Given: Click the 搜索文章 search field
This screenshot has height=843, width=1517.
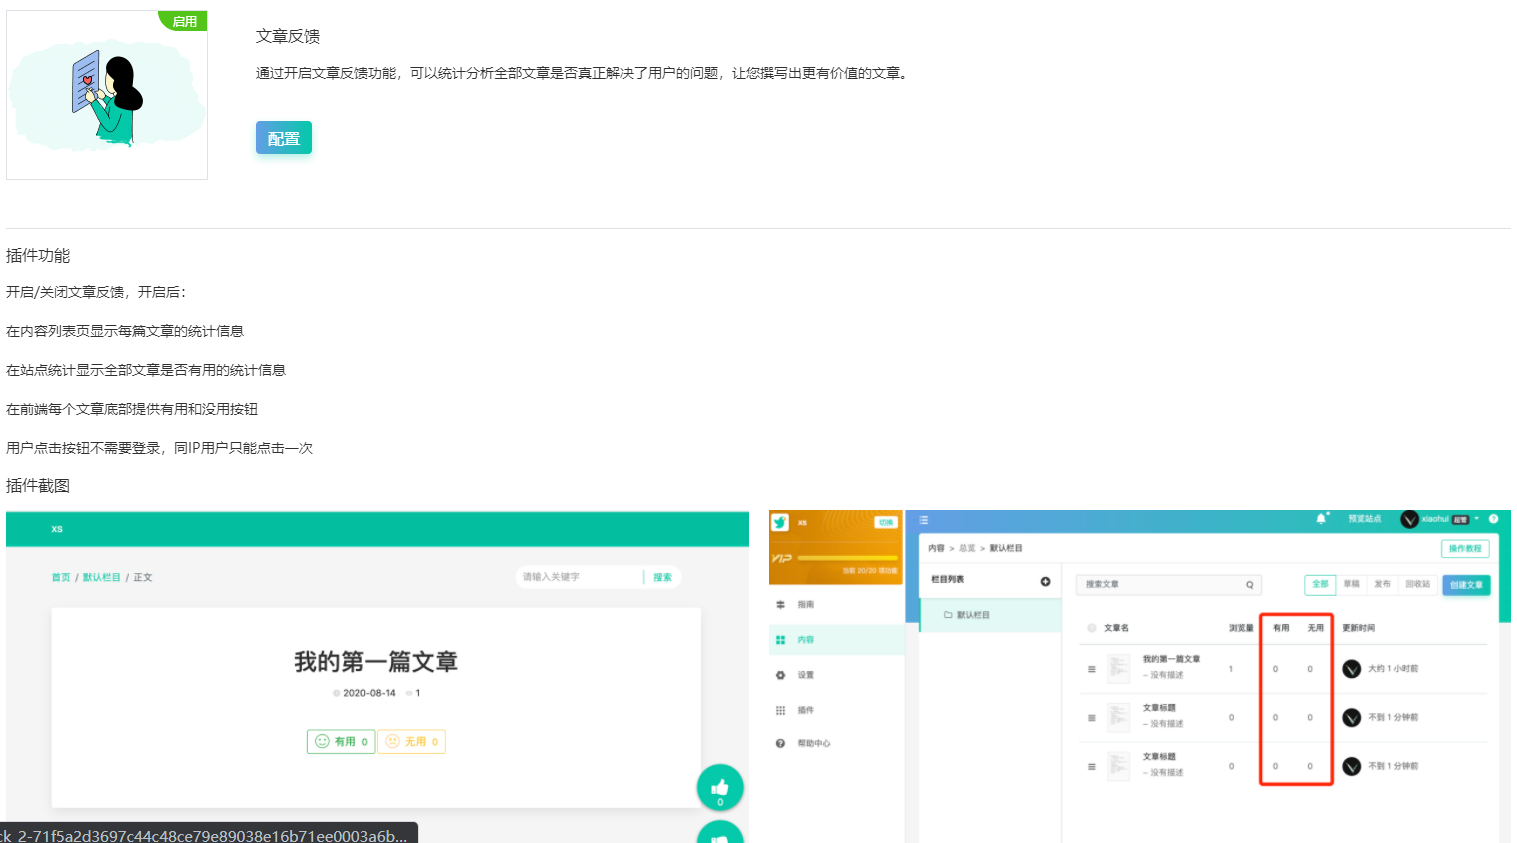Looking at the screenshot, I should click(1168, 584).
